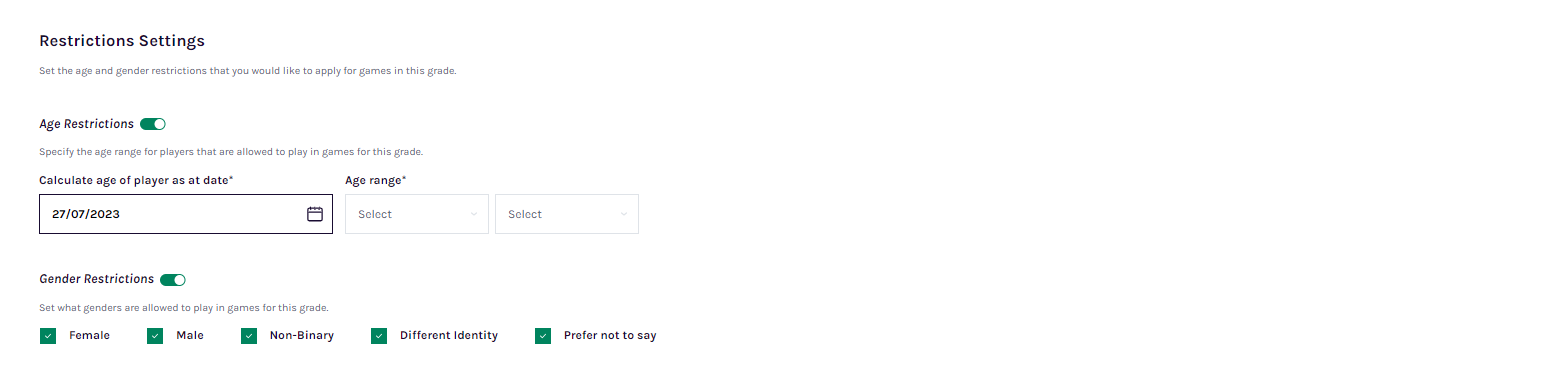Uncheck the Prefer not to say checkbox
Image resolution: width=1566 pixels, height=373 pixels.
543,336
